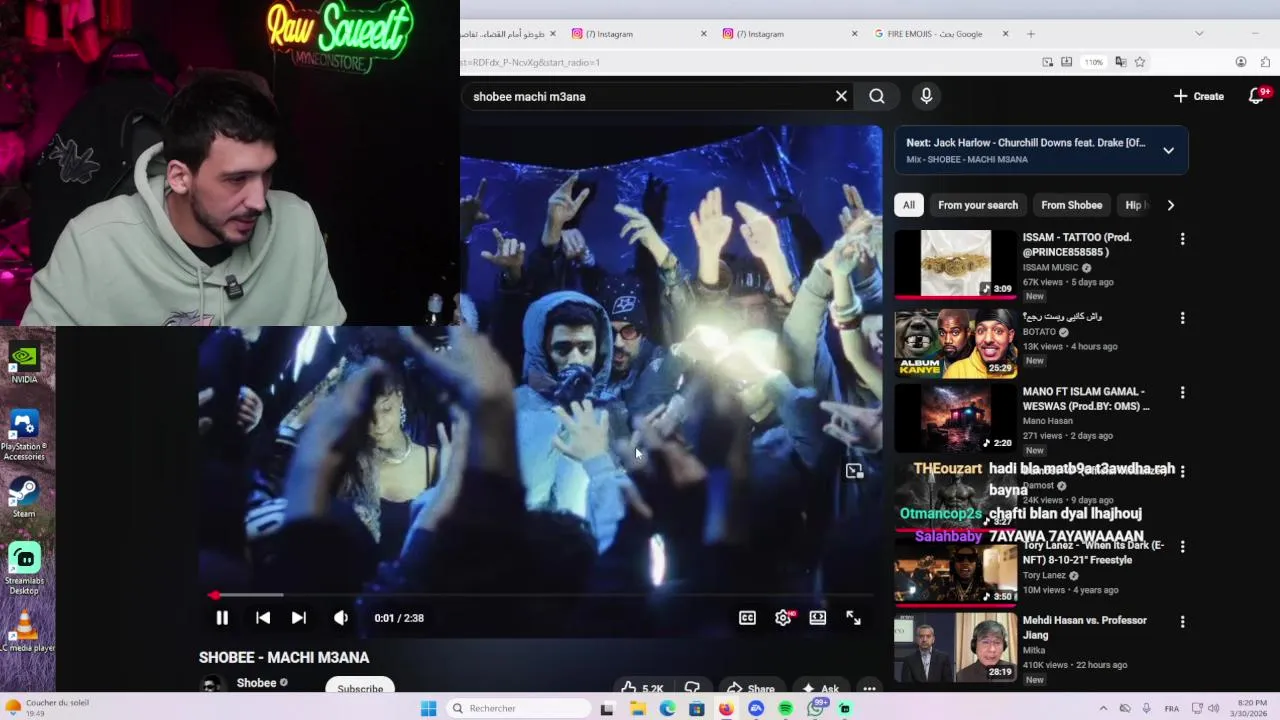This screenshot has height=720, width=1280.
Task: Open the video settings gear
Action: [x=783, y=618]
